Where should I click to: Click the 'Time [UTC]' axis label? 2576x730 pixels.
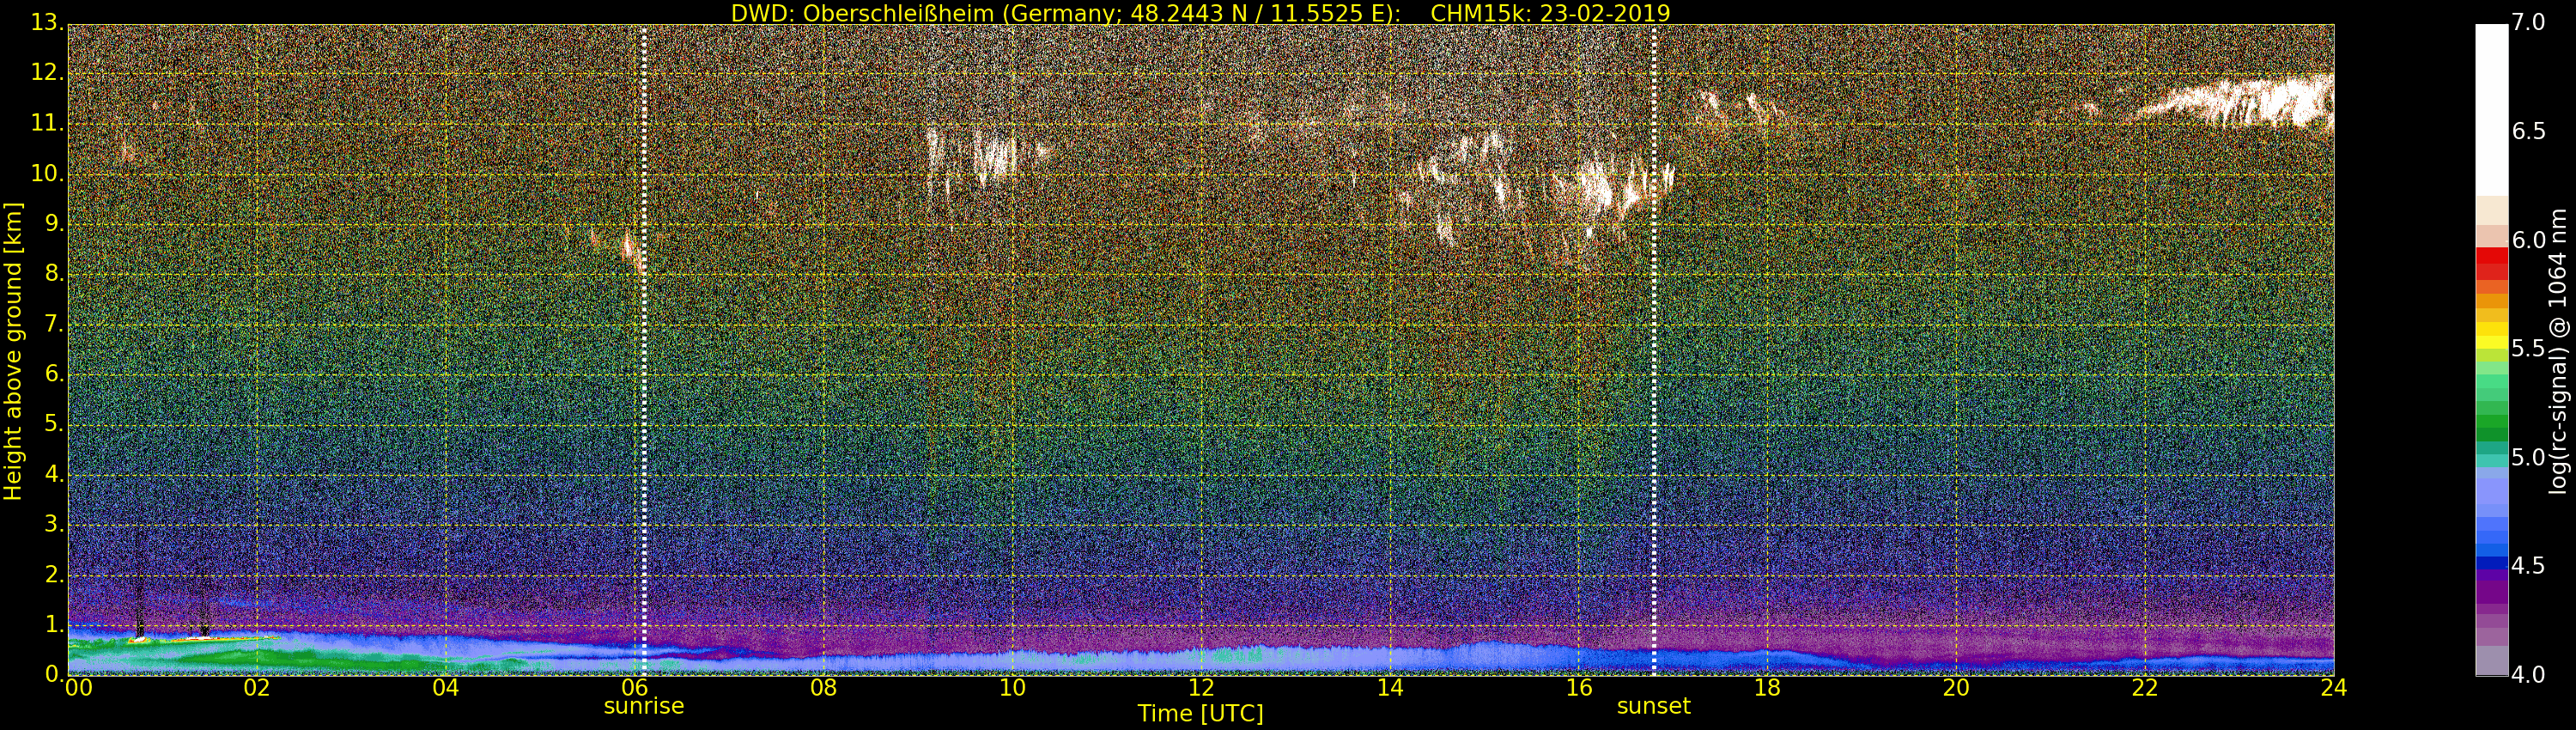[x=1200, y=714]
